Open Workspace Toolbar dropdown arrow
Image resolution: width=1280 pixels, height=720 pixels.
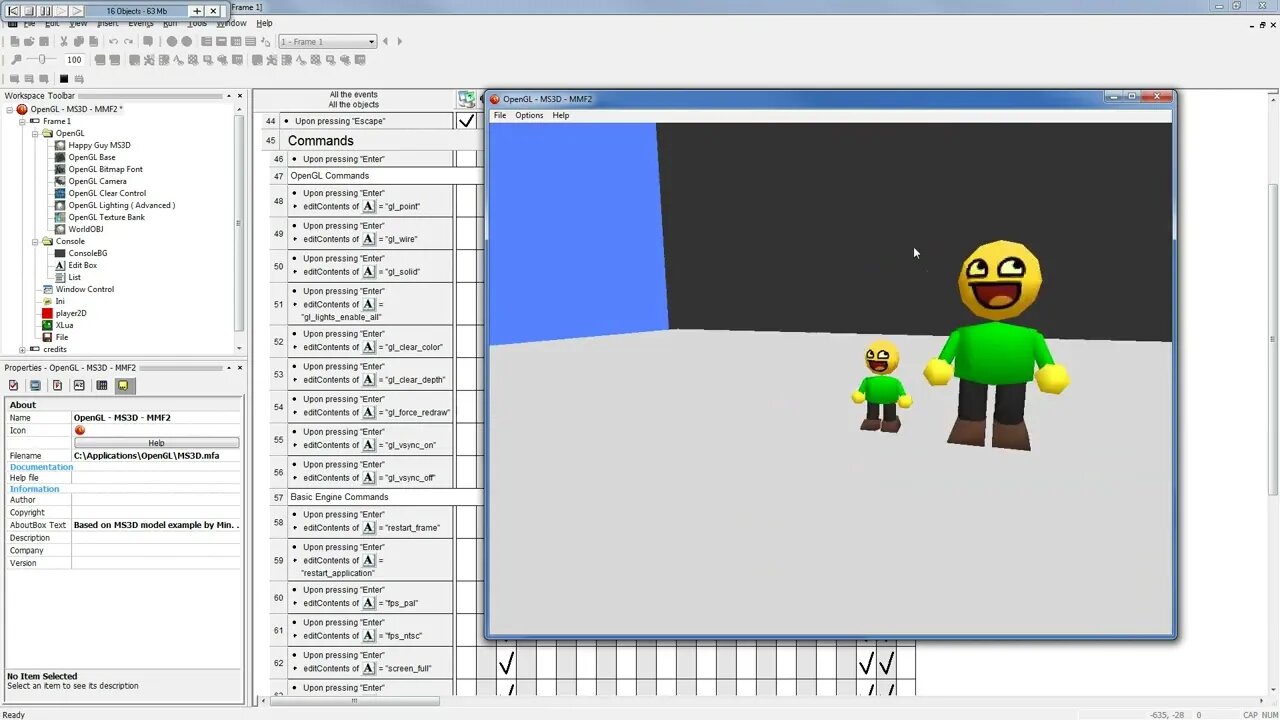[229, 96]
